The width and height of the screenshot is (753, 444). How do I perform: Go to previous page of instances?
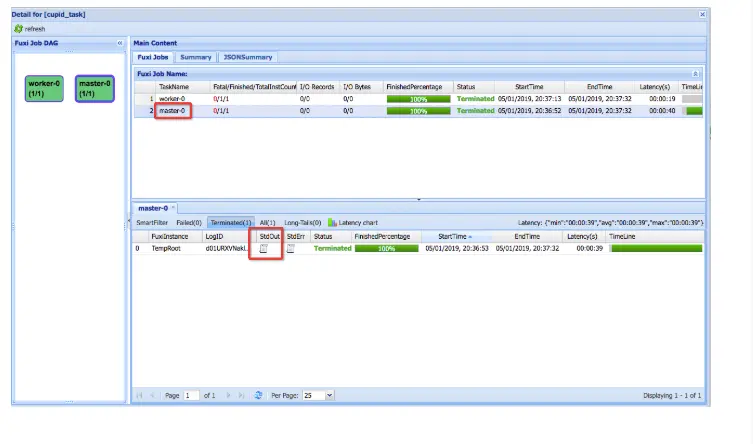coord(152,396)
